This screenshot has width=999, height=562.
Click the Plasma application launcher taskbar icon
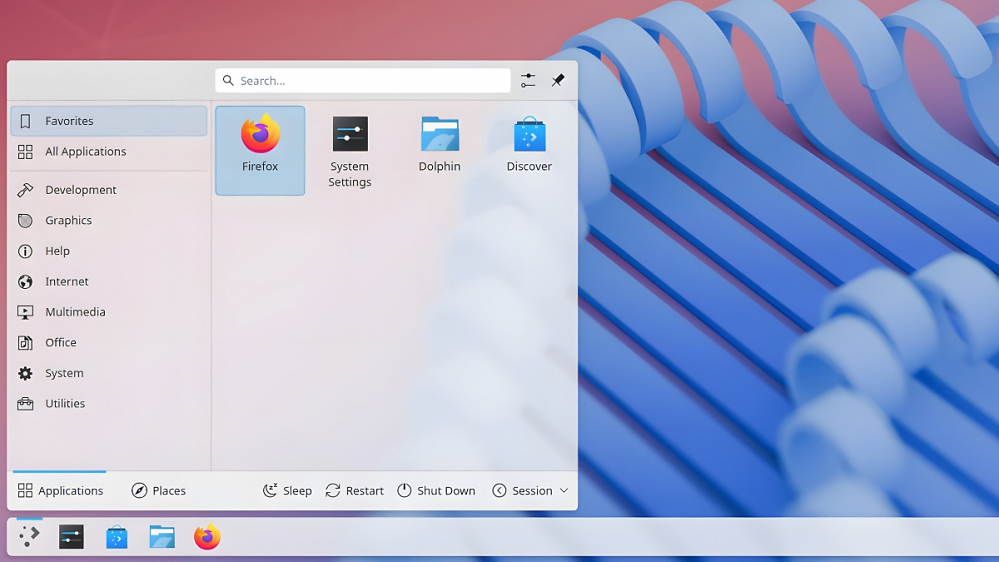point(29,537)
